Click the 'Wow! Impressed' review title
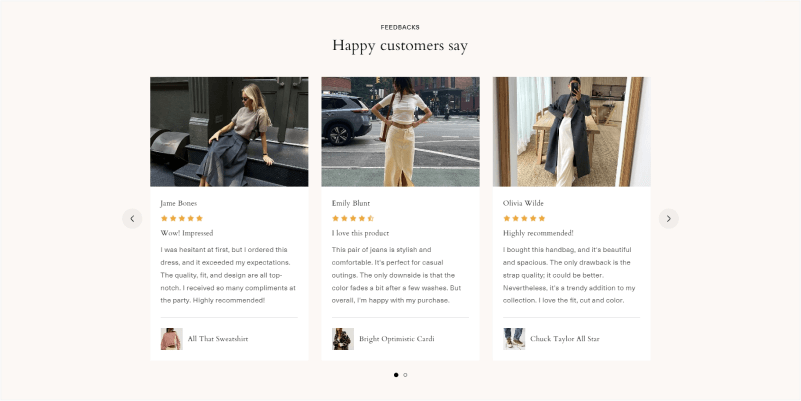Screen dimensions: 801x401 click(187, 233)
